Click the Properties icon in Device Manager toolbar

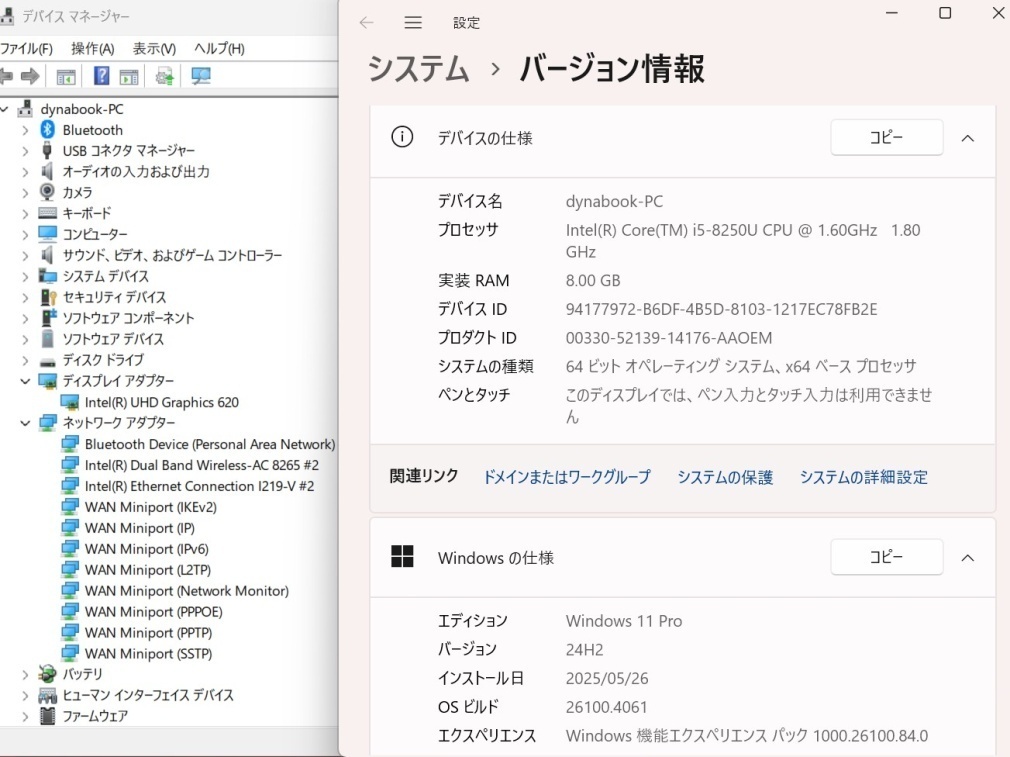click(x=131, y=75)
